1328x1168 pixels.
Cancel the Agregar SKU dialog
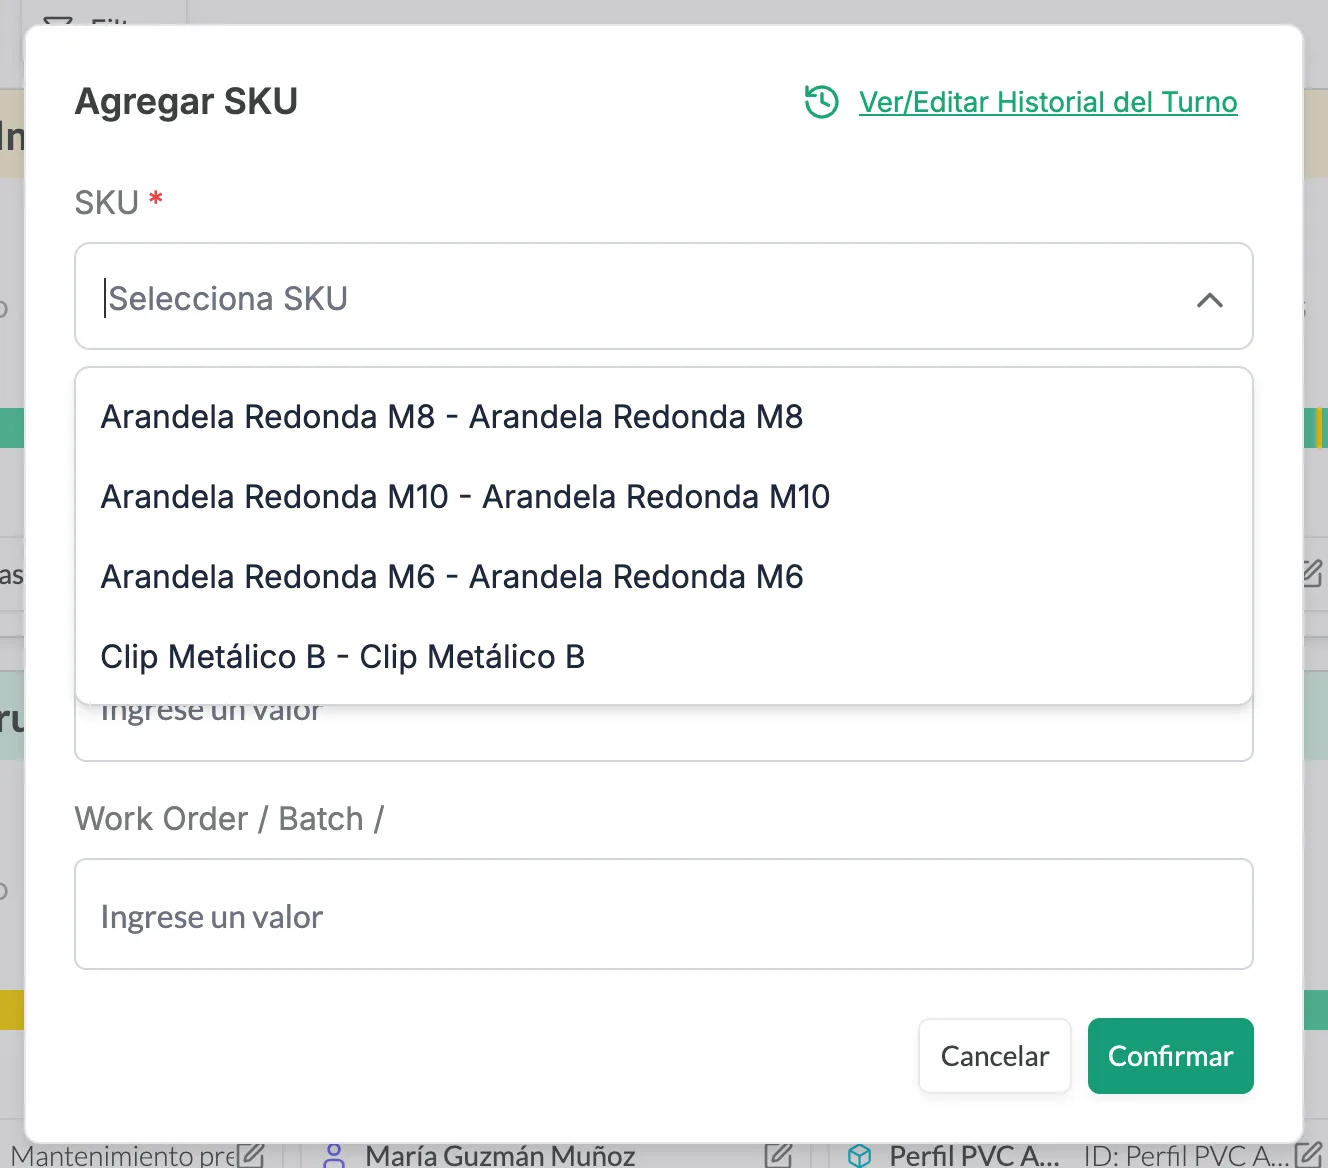click(x=995, y=1056)
